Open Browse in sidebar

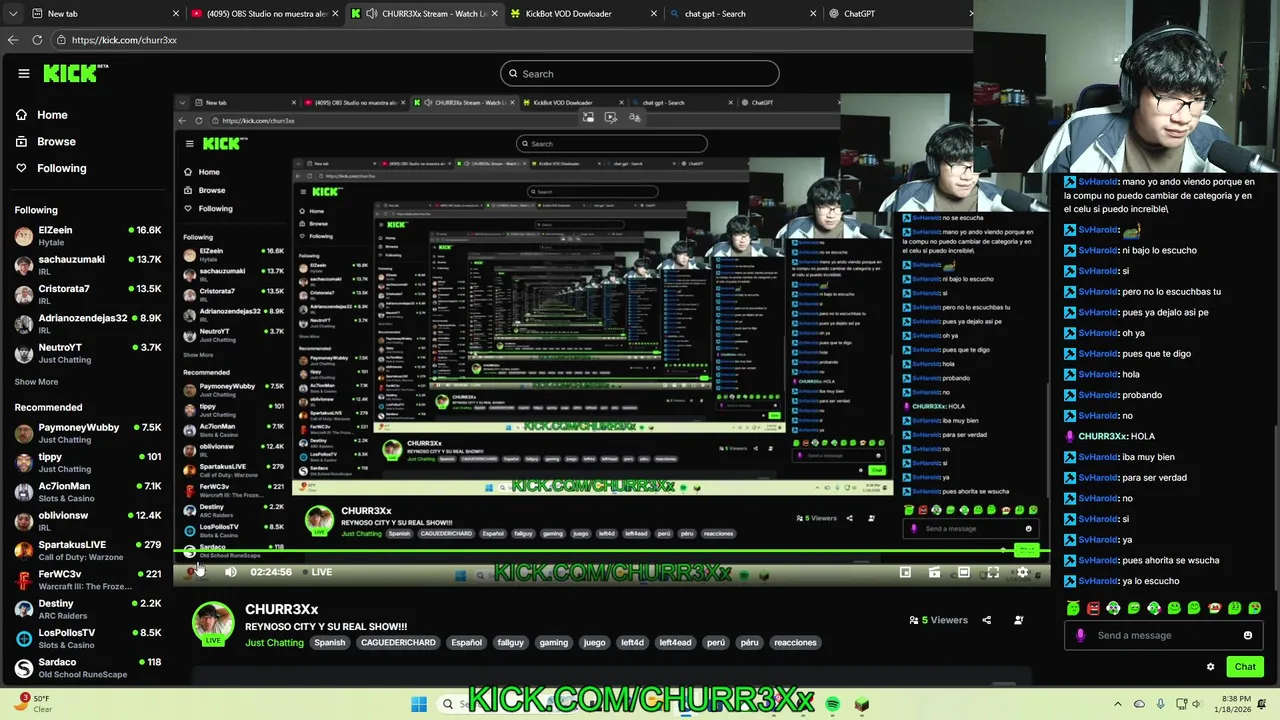tap(45, 142)
